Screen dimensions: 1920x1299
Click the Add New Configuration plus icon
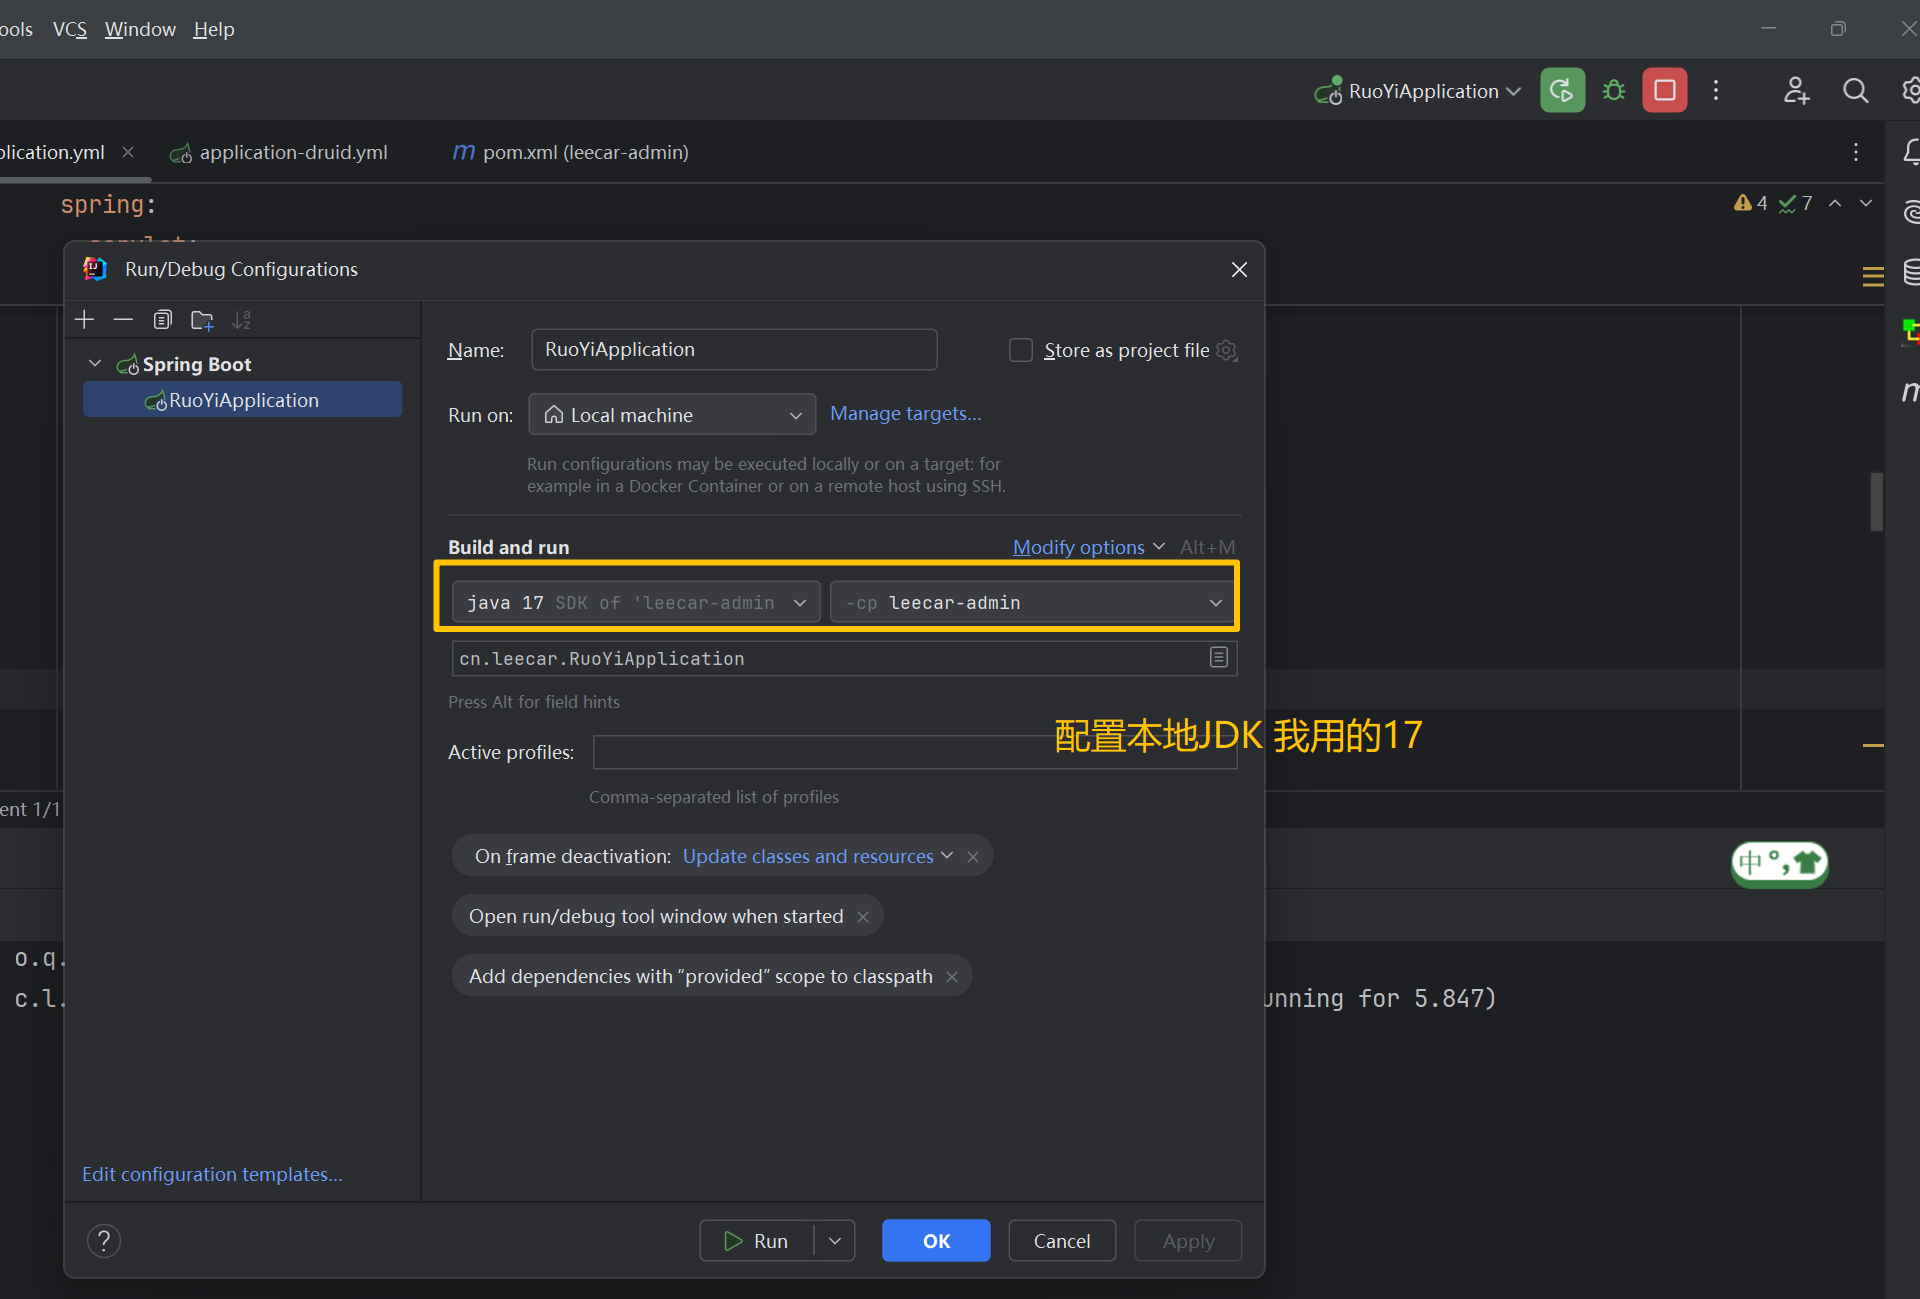click(x=85, y=320)
